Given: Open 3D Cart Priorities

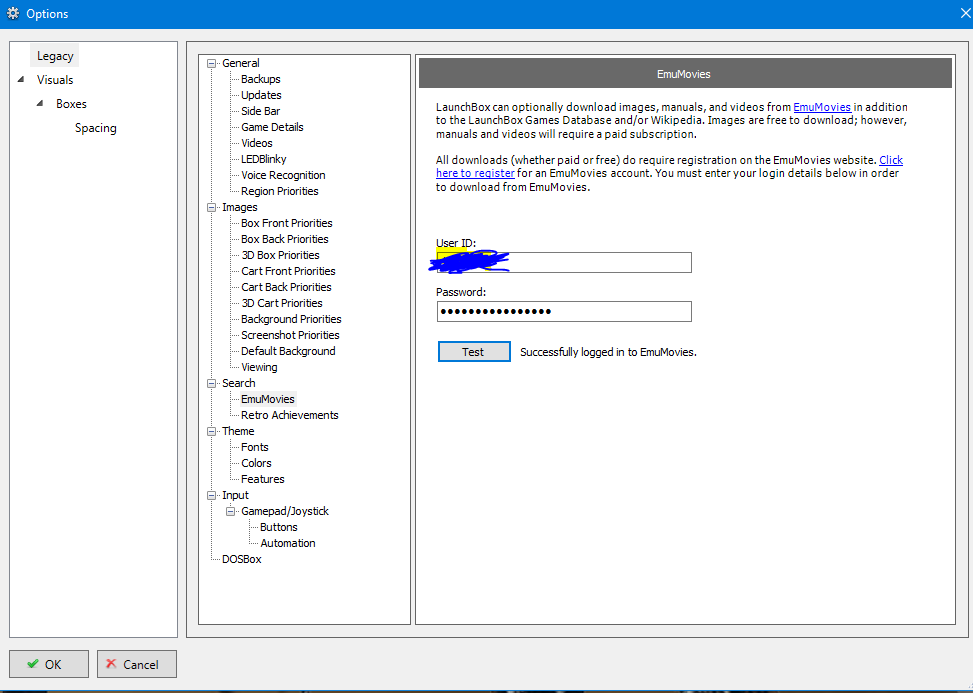Looking at the screenshot, I should click(282, 303).
